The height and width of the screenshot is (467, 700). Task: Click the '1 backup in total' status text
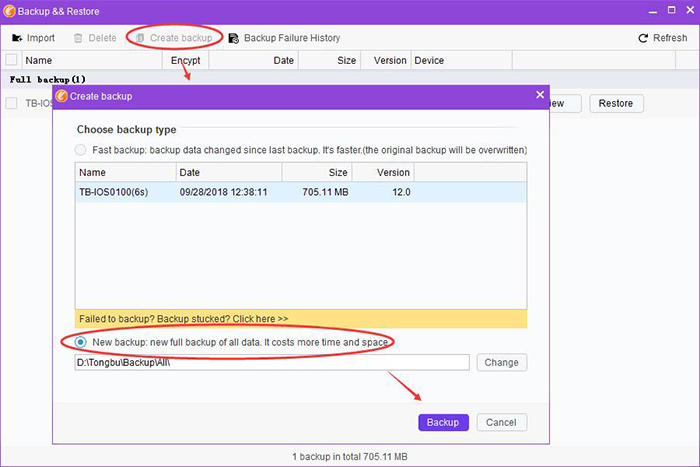pos(350,457)
